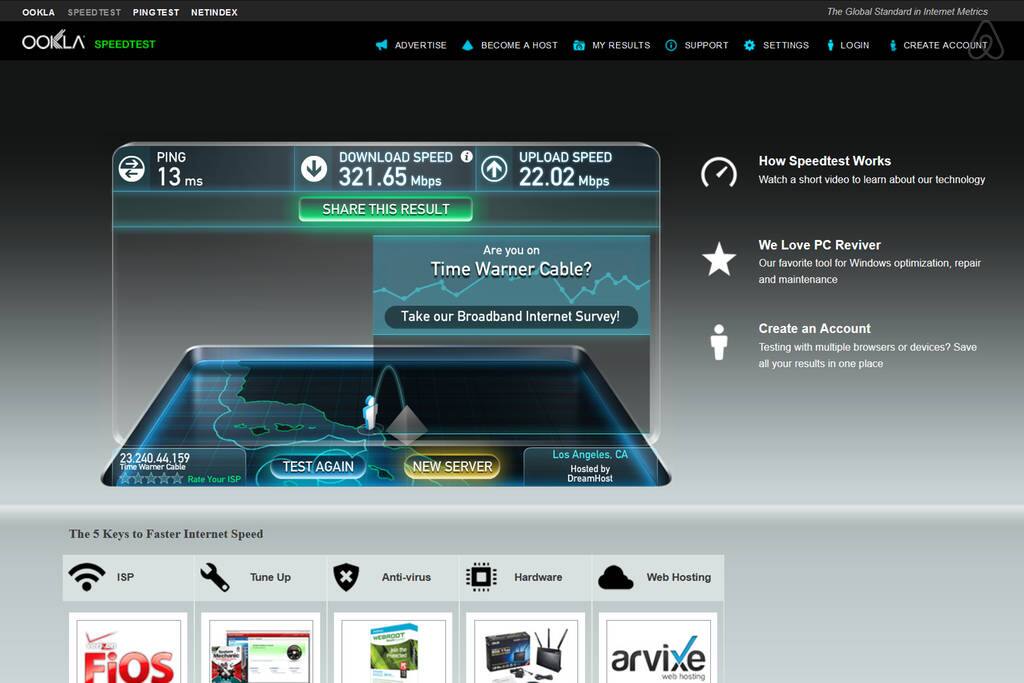The width and height of the screenshot is (1024, 683).
Task: Click the Wi-Fi icon in the ISP tab
Action: (87, 577)
